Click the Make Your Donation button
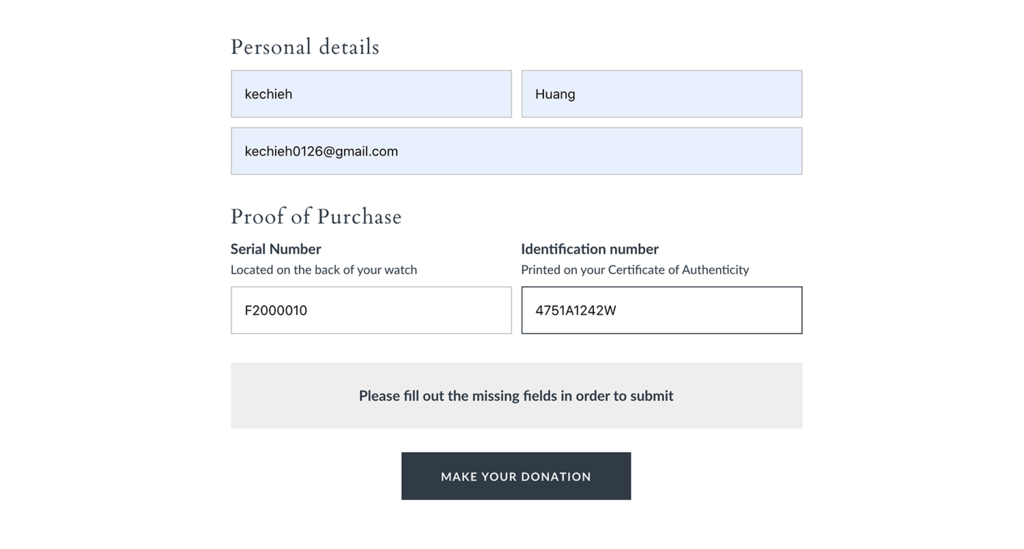This screenshot has height=549, width=1024. pyautogui.click(x=516, y=476)
